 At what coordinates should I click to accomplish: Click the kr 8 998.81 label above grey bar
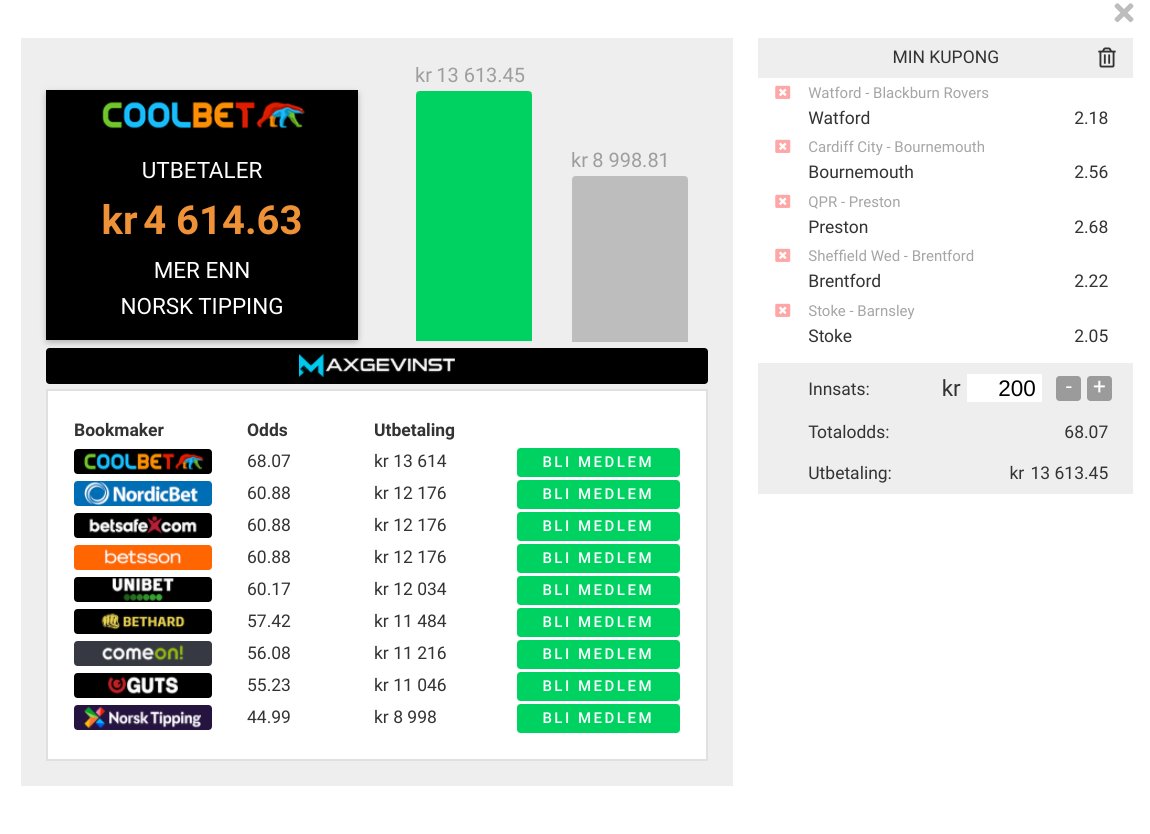[620, 161]
